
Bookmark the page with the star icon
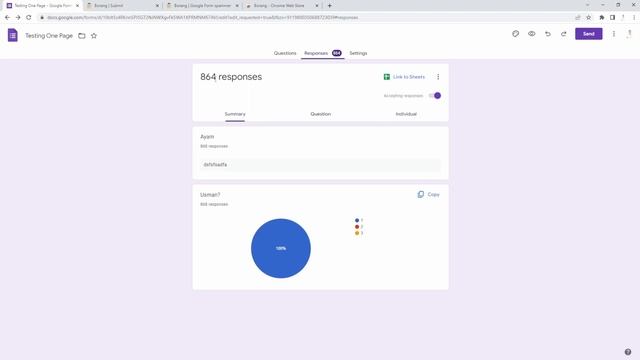[589, 18]
